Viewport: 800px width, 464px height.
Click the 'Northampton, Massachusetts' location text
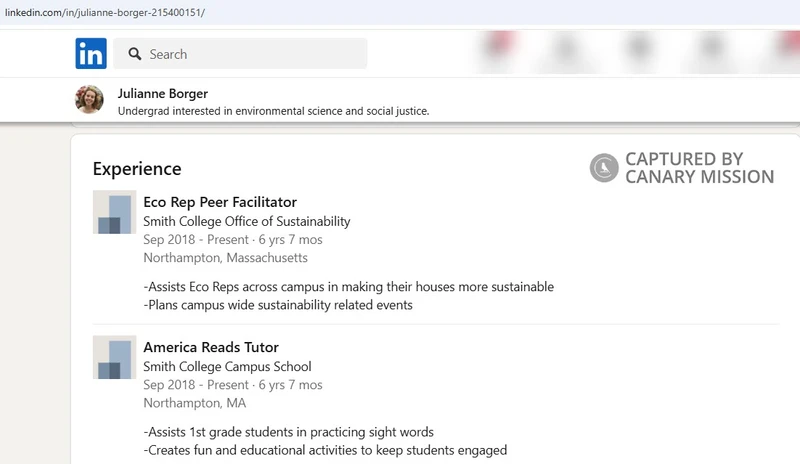[x=226, y=258]
